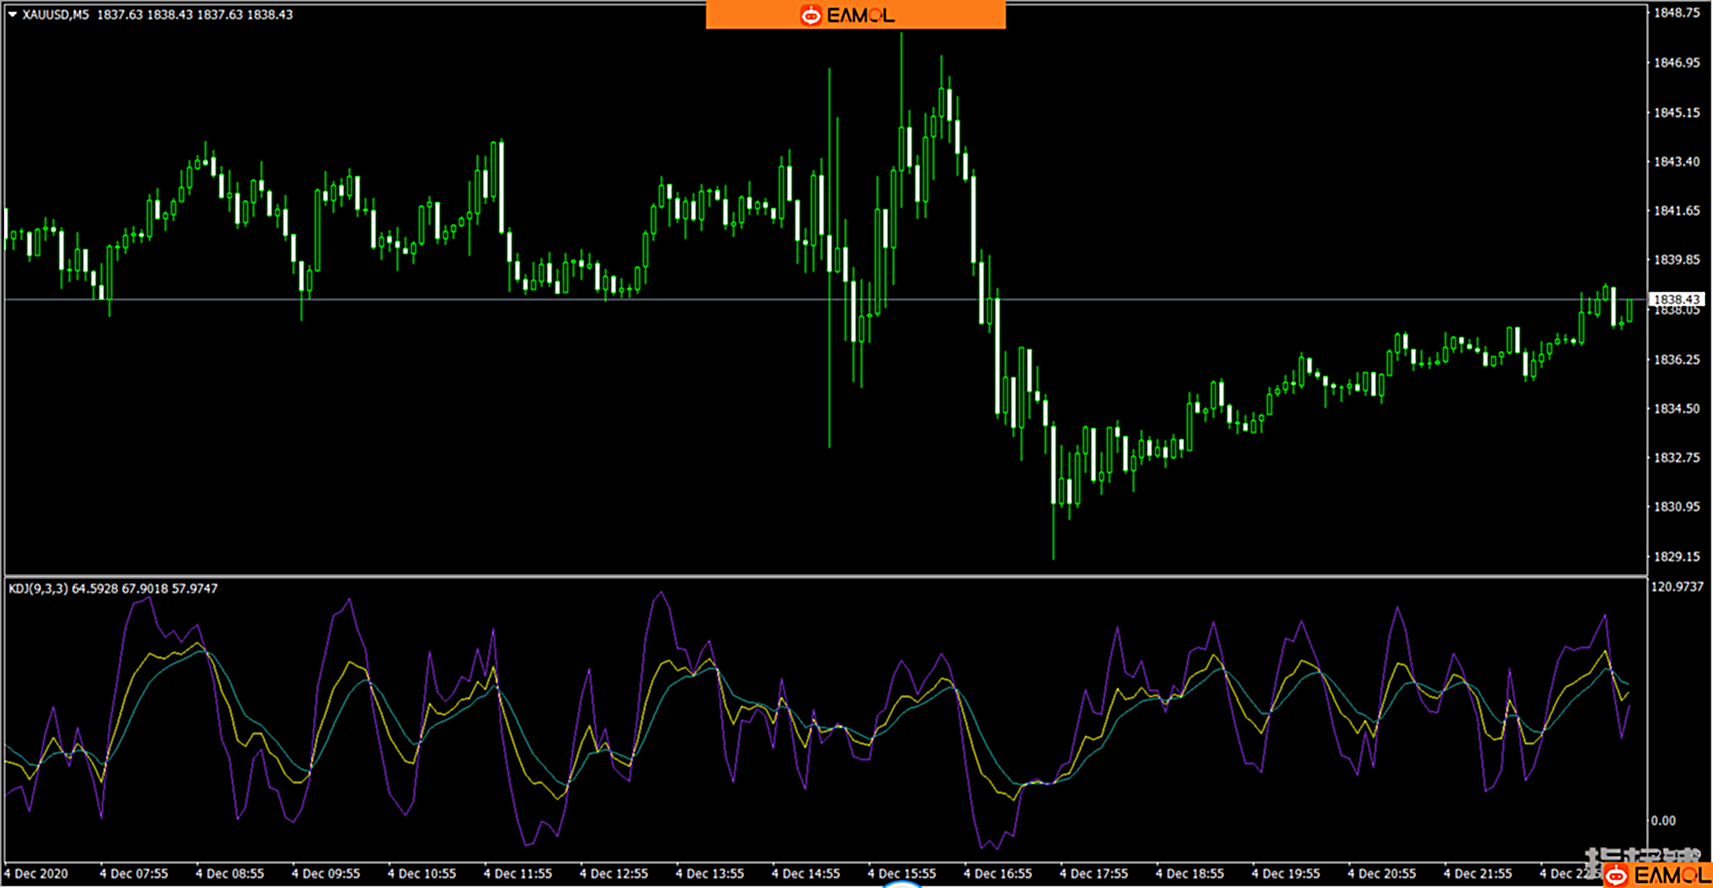1713x888 pixels.
Task: Click the EAMOL robot logo at bottom-right corner
Action: point(1617,876)
